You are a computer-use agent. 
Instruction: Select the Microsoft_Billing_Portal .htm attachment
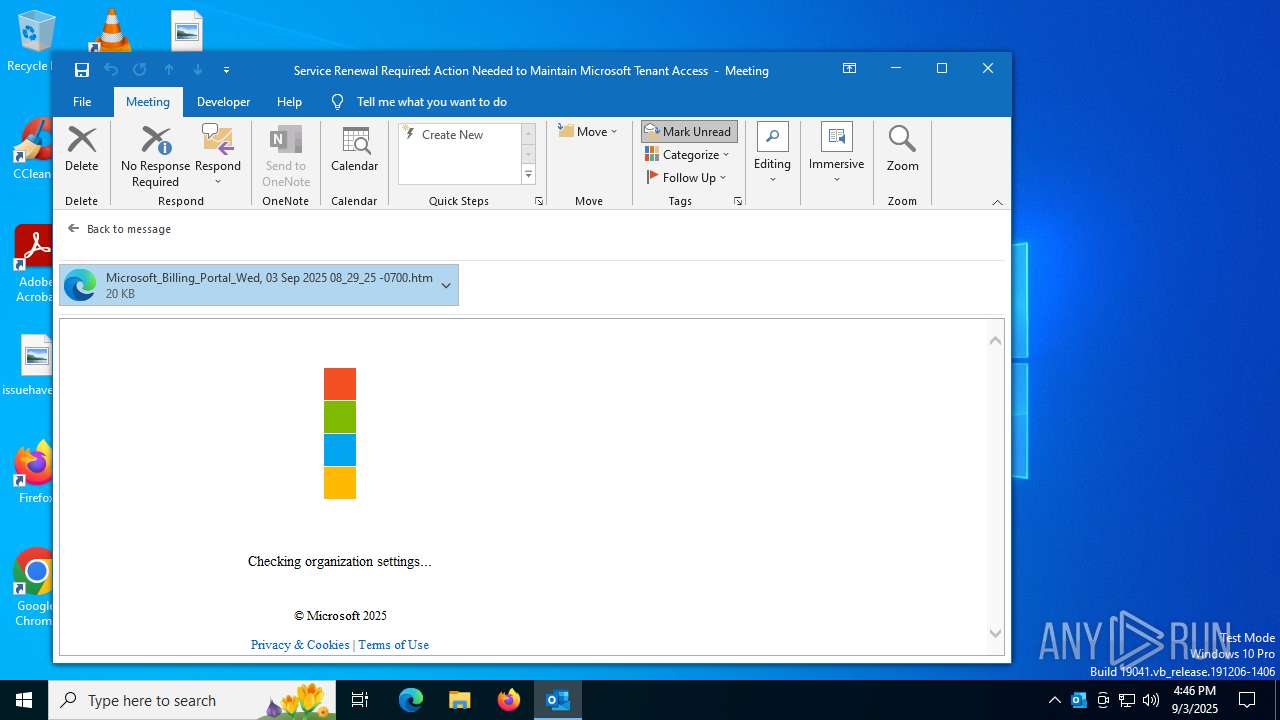click(x=259, y=285)
